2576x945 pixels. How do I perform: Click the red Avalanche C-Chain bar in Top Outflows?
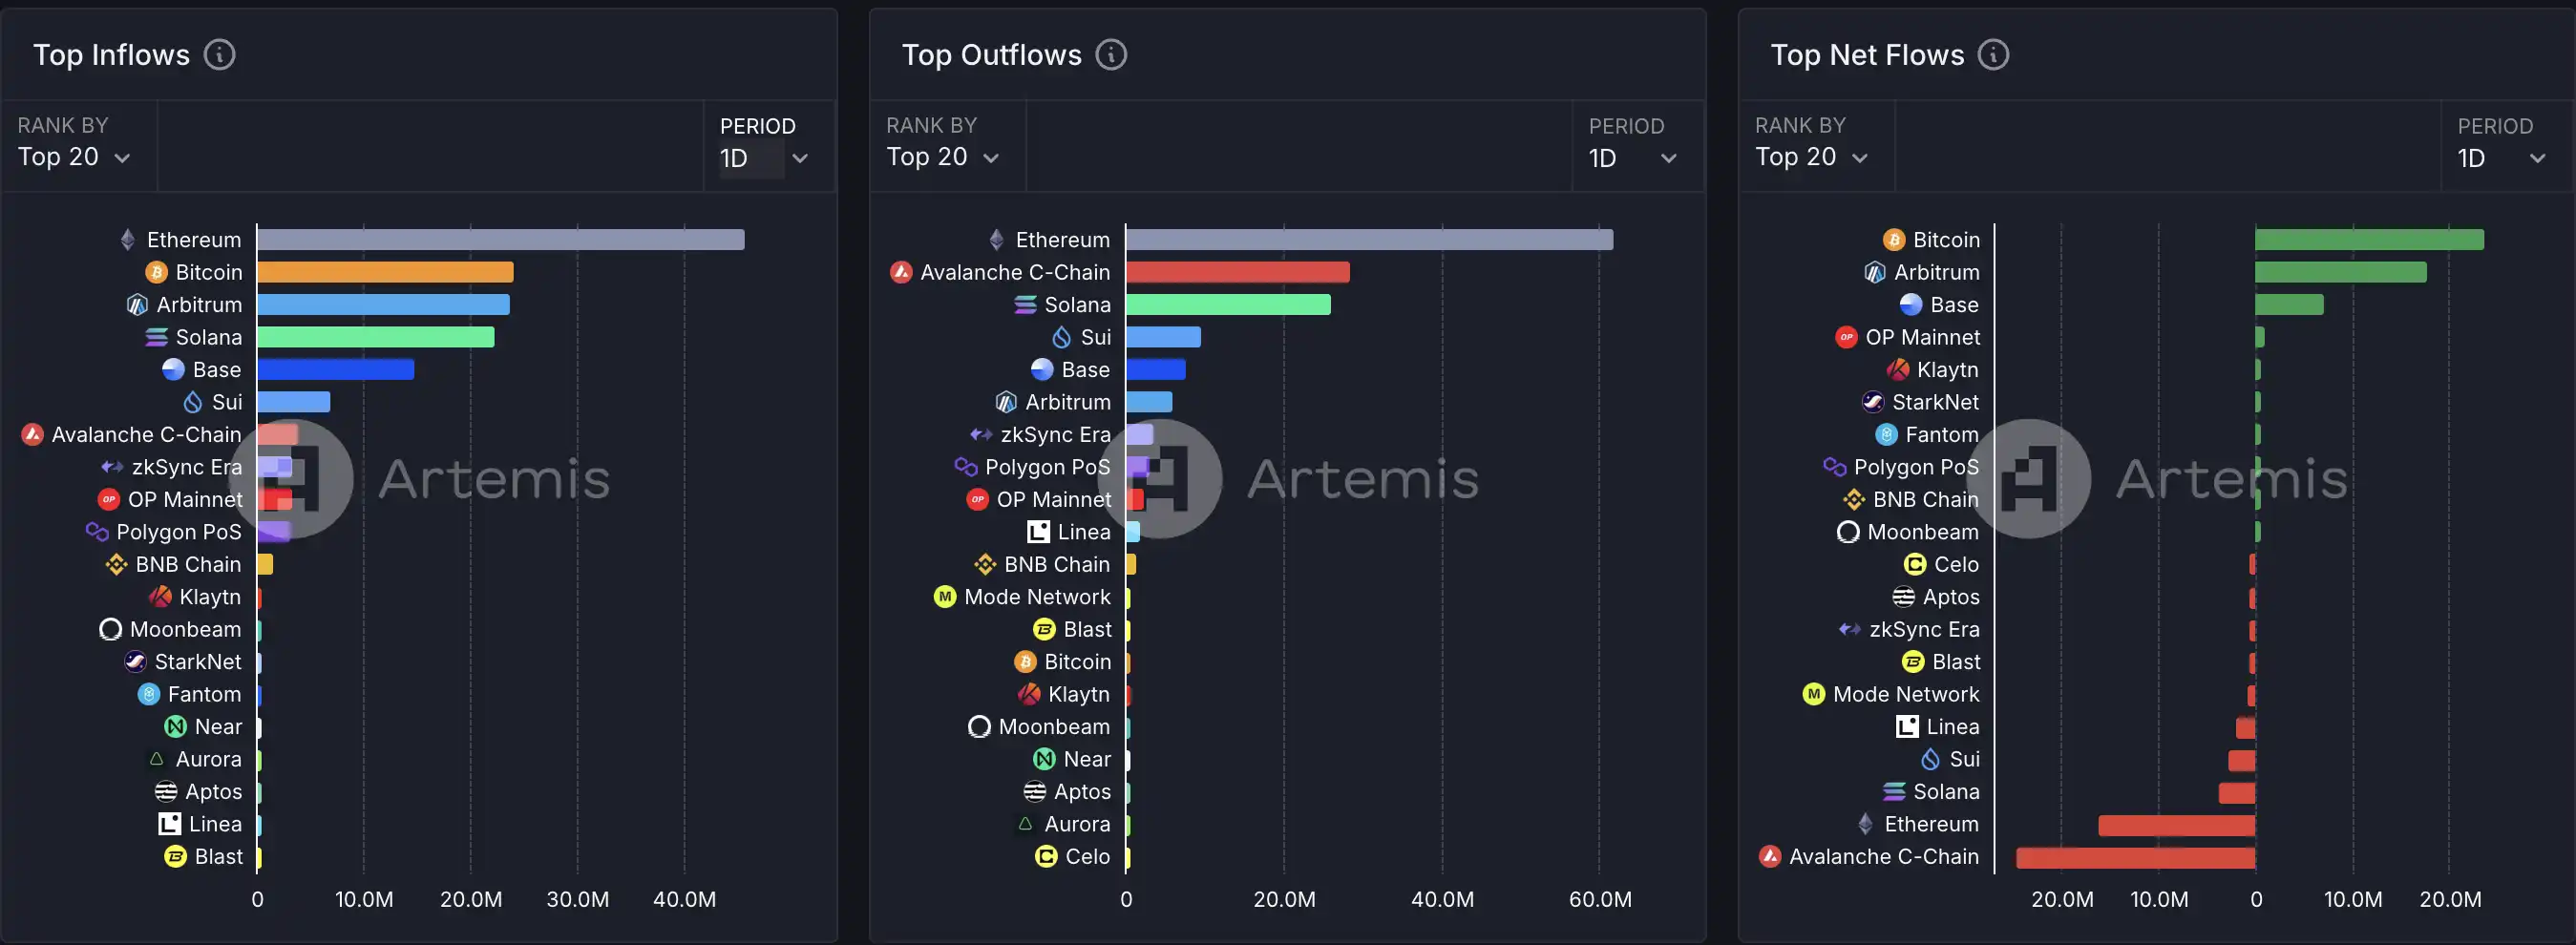click(1237, 272)
